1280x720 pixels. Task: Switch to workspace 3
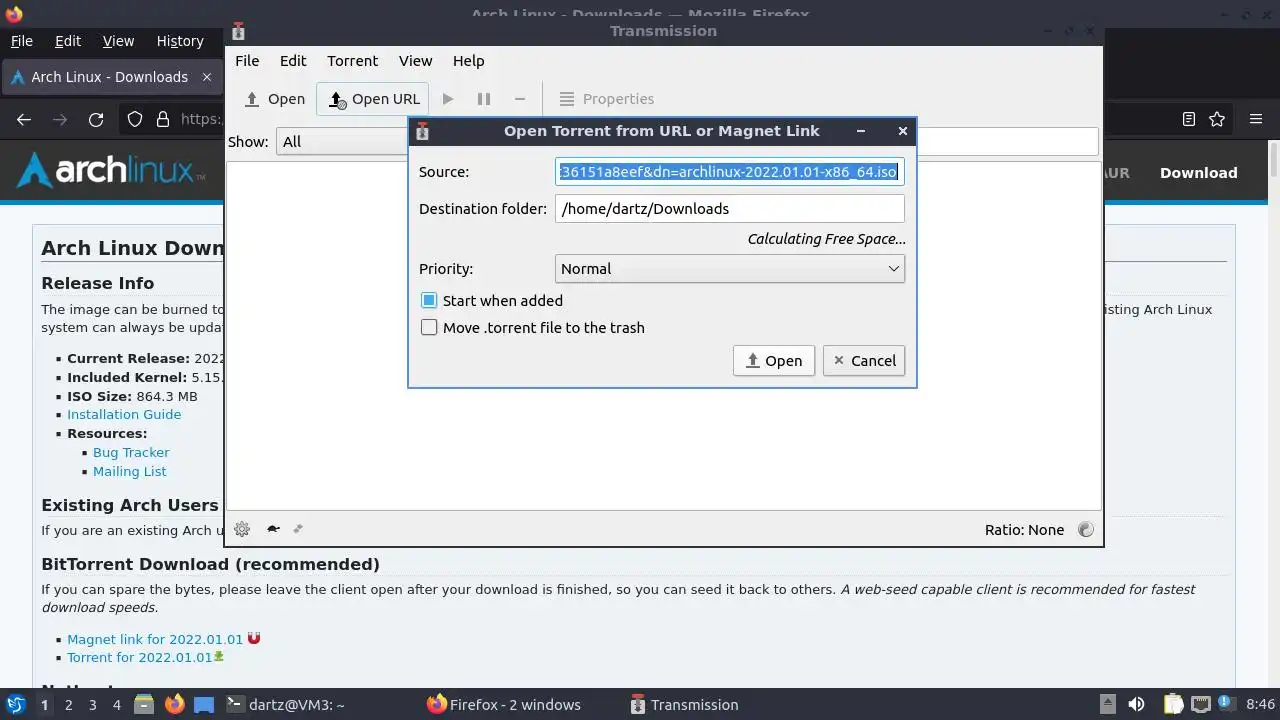point(92,705)
